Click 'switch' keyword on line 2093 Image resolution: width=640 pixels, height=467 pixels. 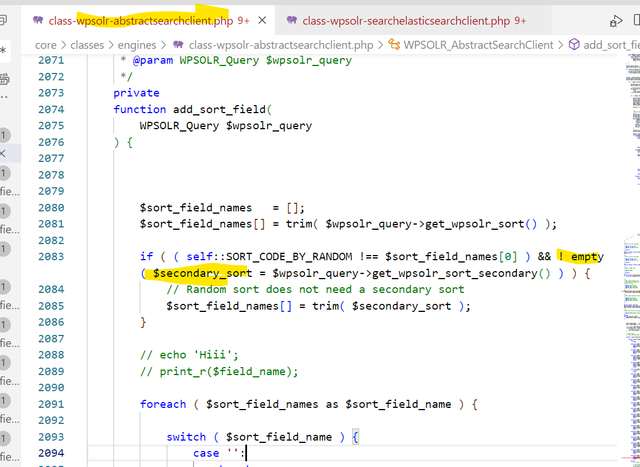pyautogui.click(x=186, y=437)
